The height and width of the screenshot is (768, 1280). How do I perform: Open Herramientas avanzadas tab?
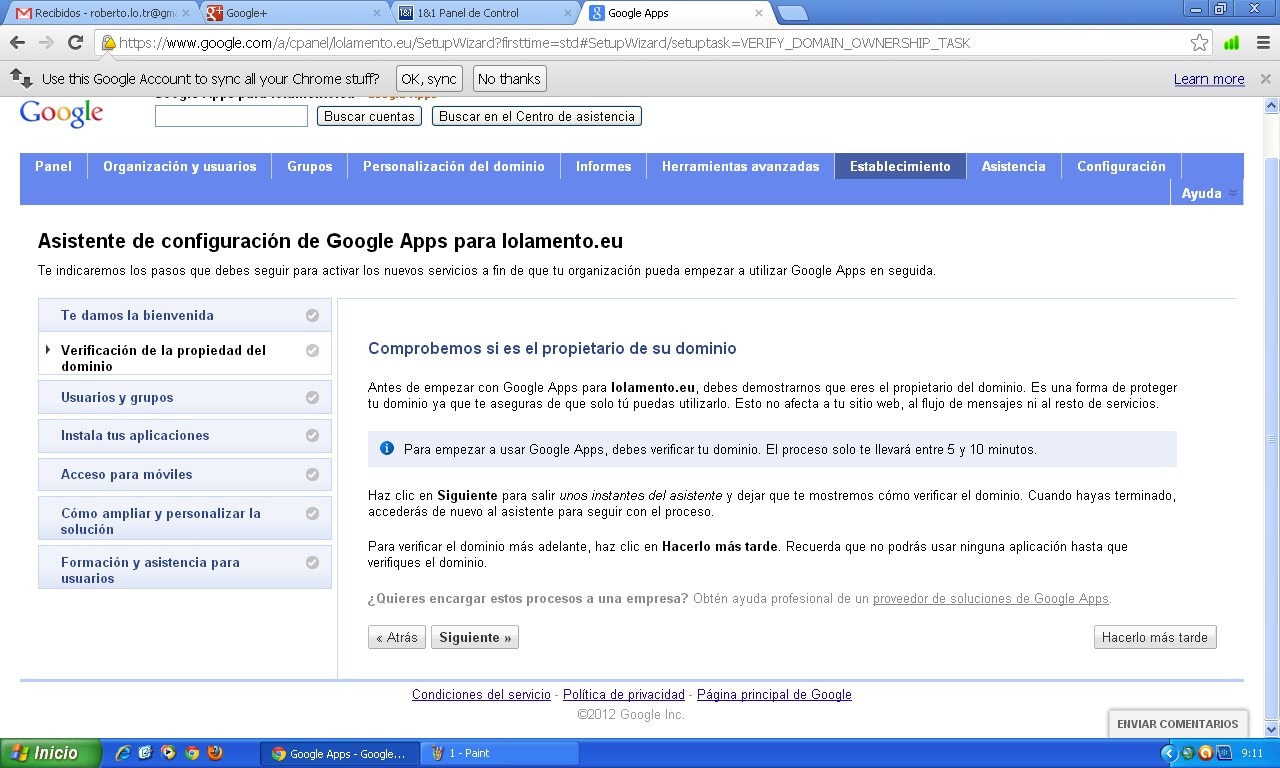pyautogui.click(x=740, y=166)
